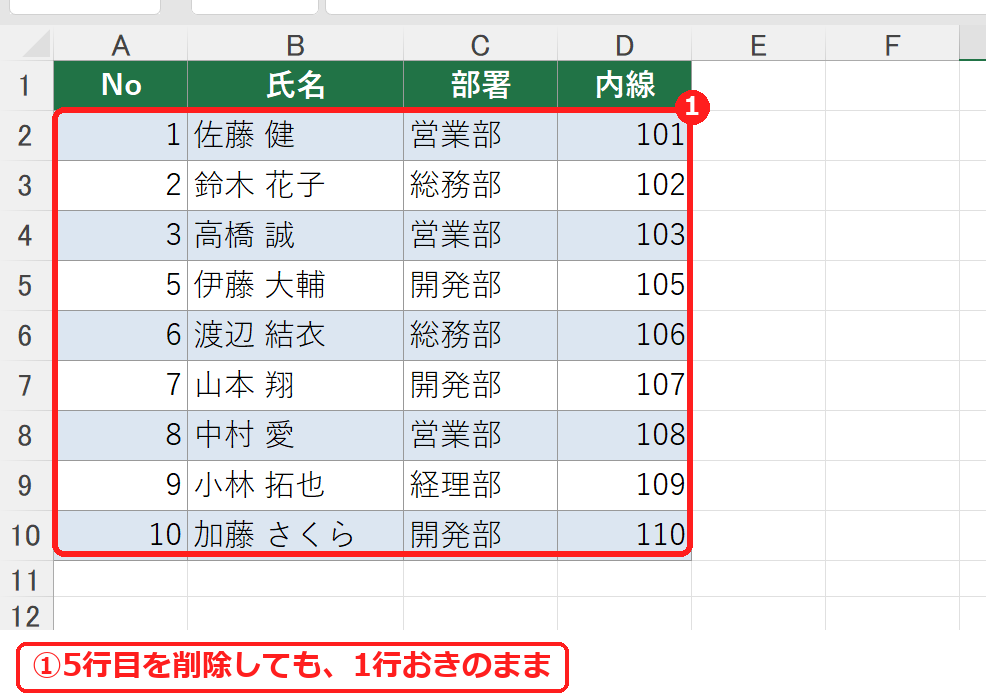Select row 7 header

tap(25, 386)
